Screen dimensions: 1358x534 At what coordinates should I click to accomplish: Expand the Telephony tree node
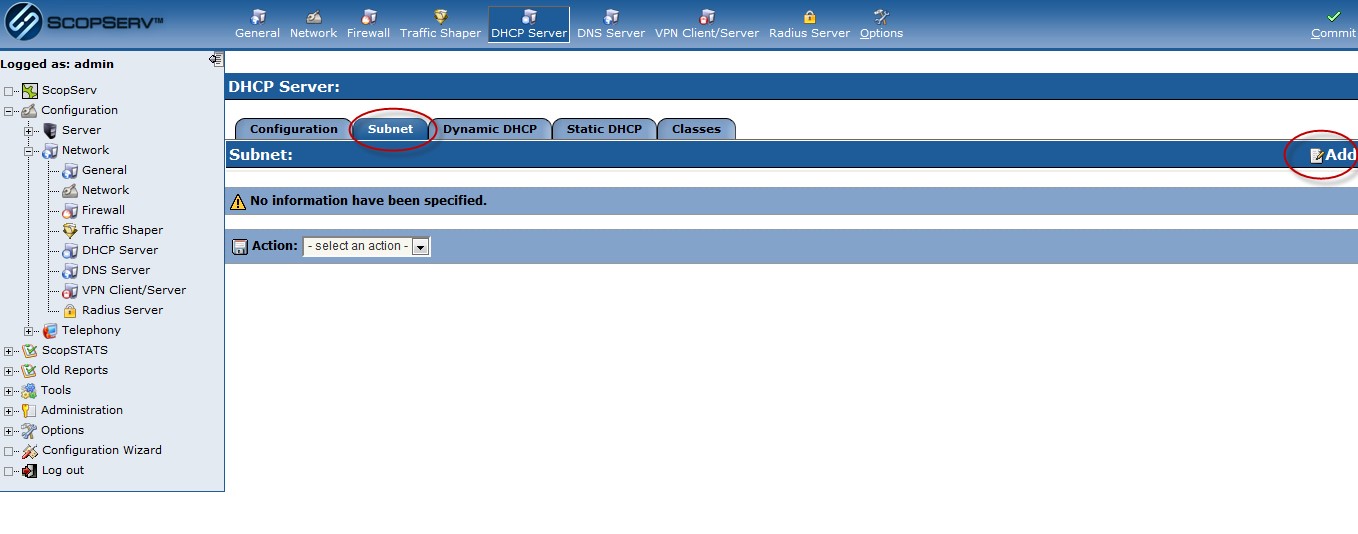(29, 331)
